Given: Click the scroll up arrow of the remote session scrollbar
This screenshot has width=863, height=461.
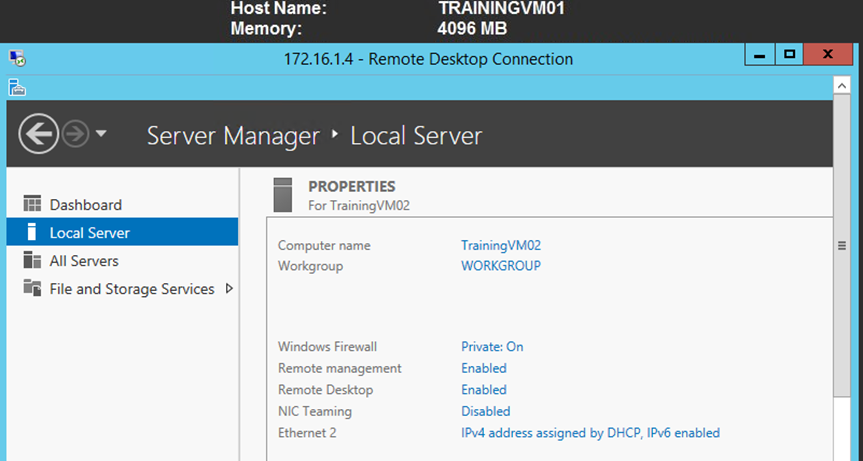Looking at the screenshot, I should tap(841, 85).
